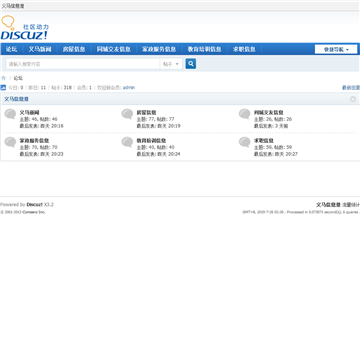Click the 最新回复 link at right
The height and width of the screenshot is (360, 360).
click(351, 87)
